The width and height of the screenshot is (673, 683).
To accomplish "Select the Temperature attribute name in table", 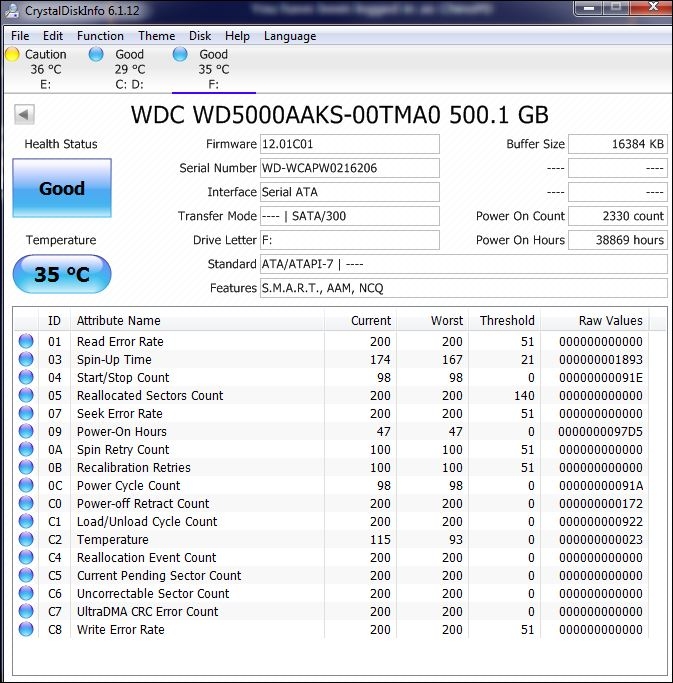I will tap(113, 540).
